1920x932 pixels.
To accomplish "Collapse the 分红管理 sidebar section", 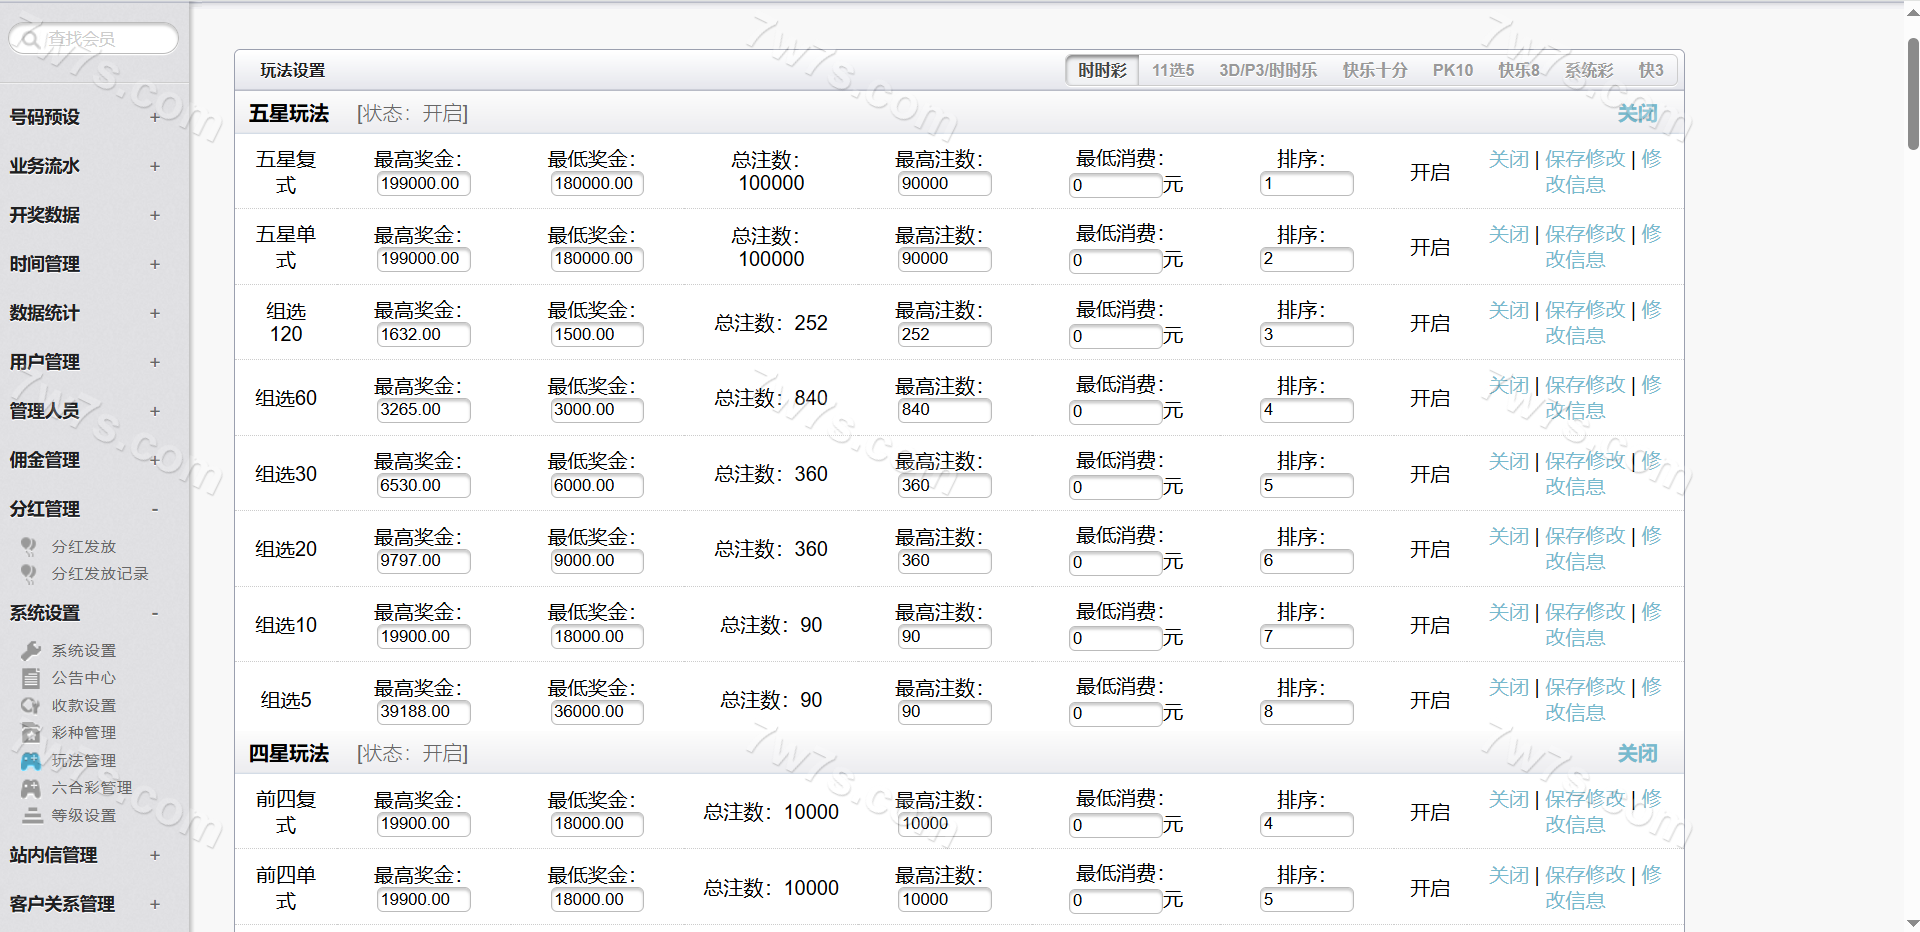I will click(154, 509).
